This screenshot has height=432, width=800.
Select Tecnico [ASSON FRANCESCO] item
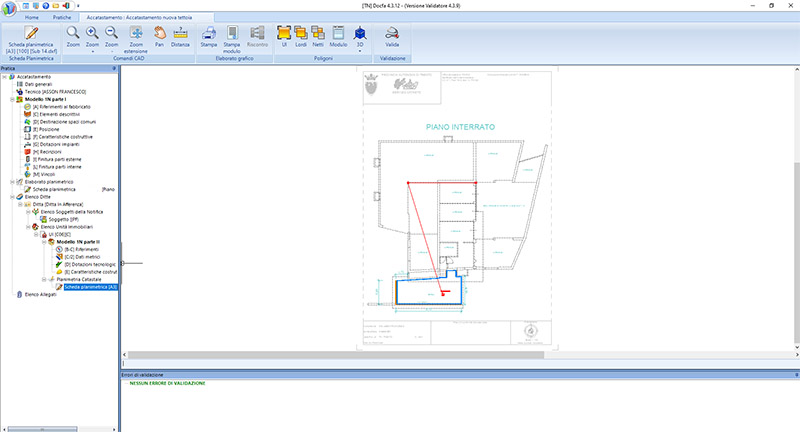tap(55, 92)
